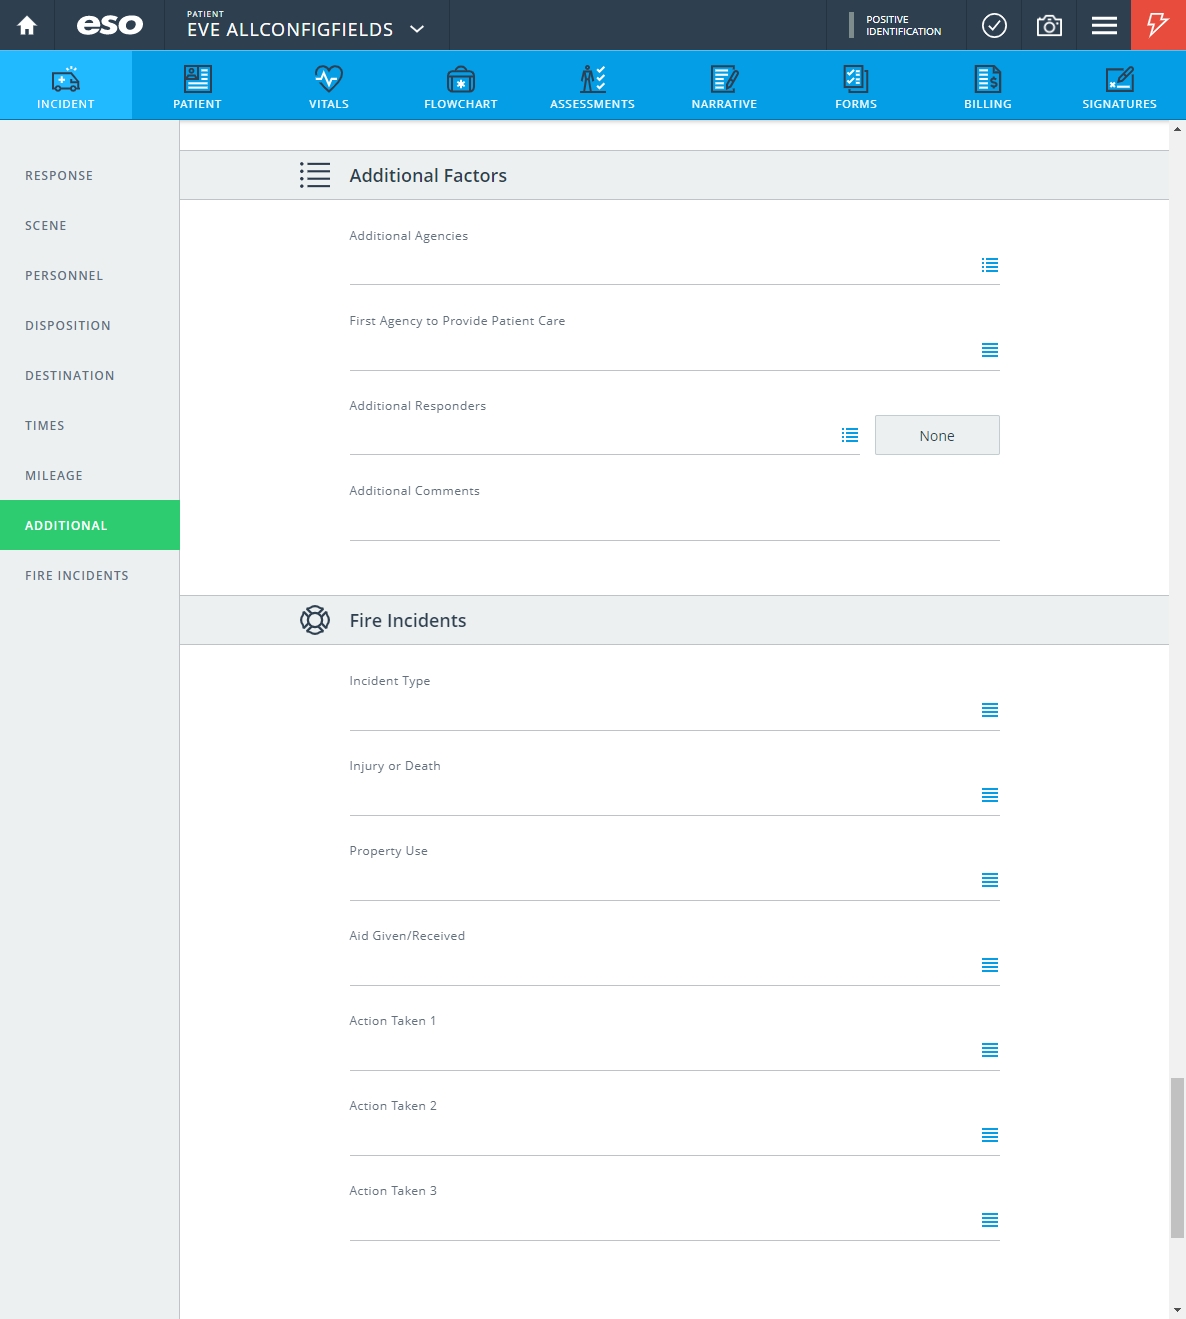
Task: Click the Additional Factors list icon
Action: point(315,175)
